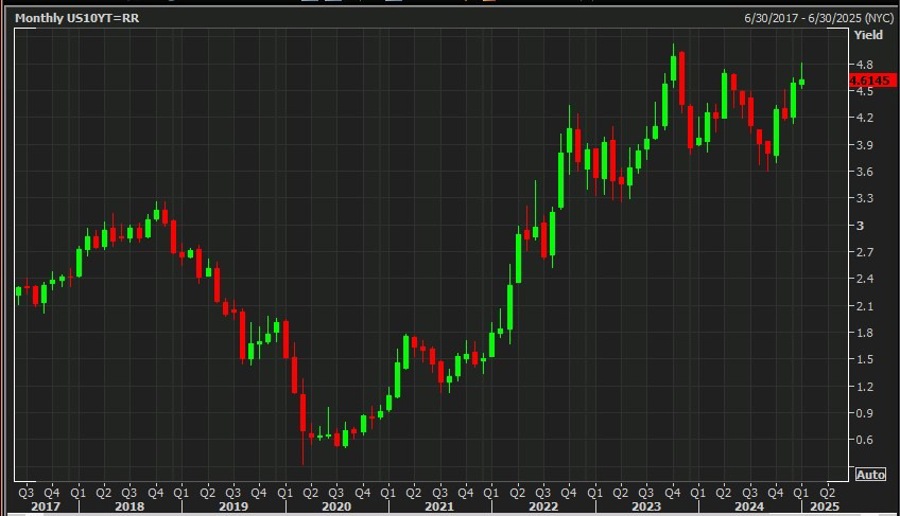Click the 3.3 yield axis label

(x=864, y=199)
